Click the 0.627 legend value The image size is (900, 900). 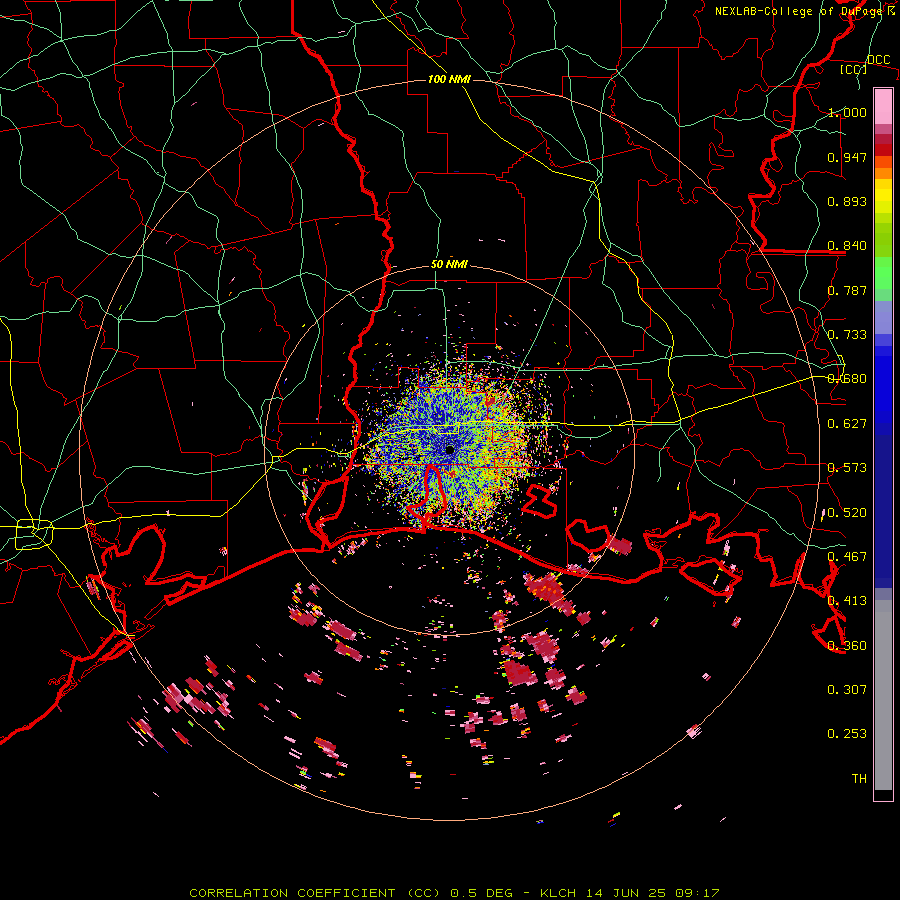click(847, 424)
